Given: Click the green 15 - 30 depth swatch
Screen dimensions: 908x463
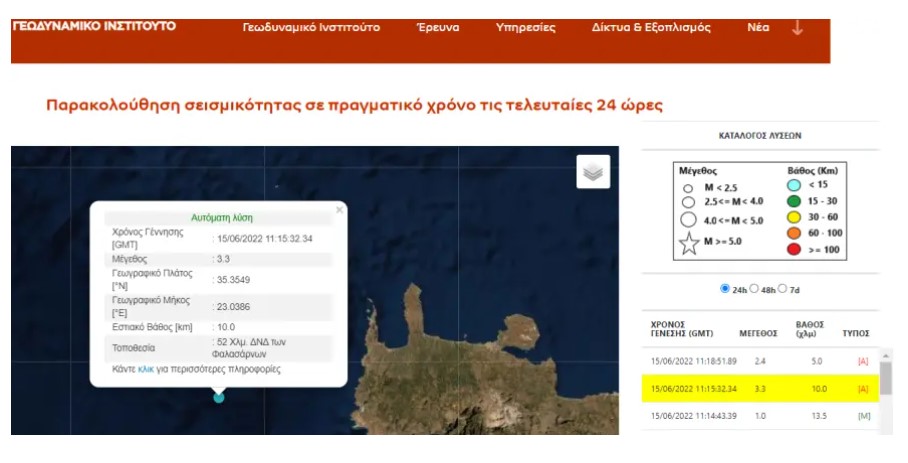Looking at the screenshot, I should point(794,201).
